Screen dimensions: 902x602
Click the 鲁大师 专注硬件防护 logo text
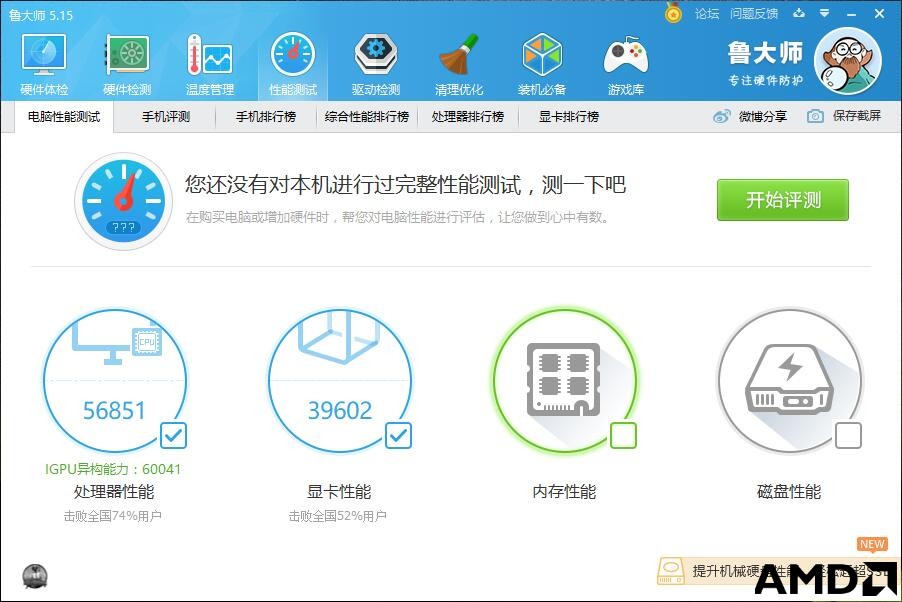coord(765,63)
